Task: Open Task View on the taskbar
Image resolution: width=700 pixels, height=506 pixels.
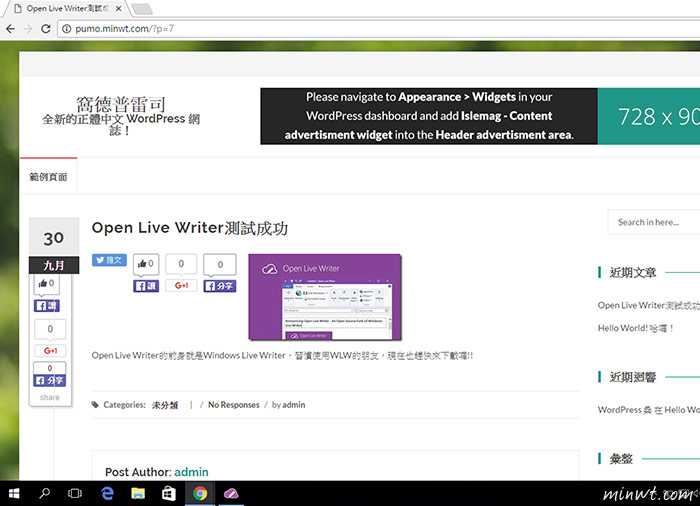Action: click(x=75, y=493)
